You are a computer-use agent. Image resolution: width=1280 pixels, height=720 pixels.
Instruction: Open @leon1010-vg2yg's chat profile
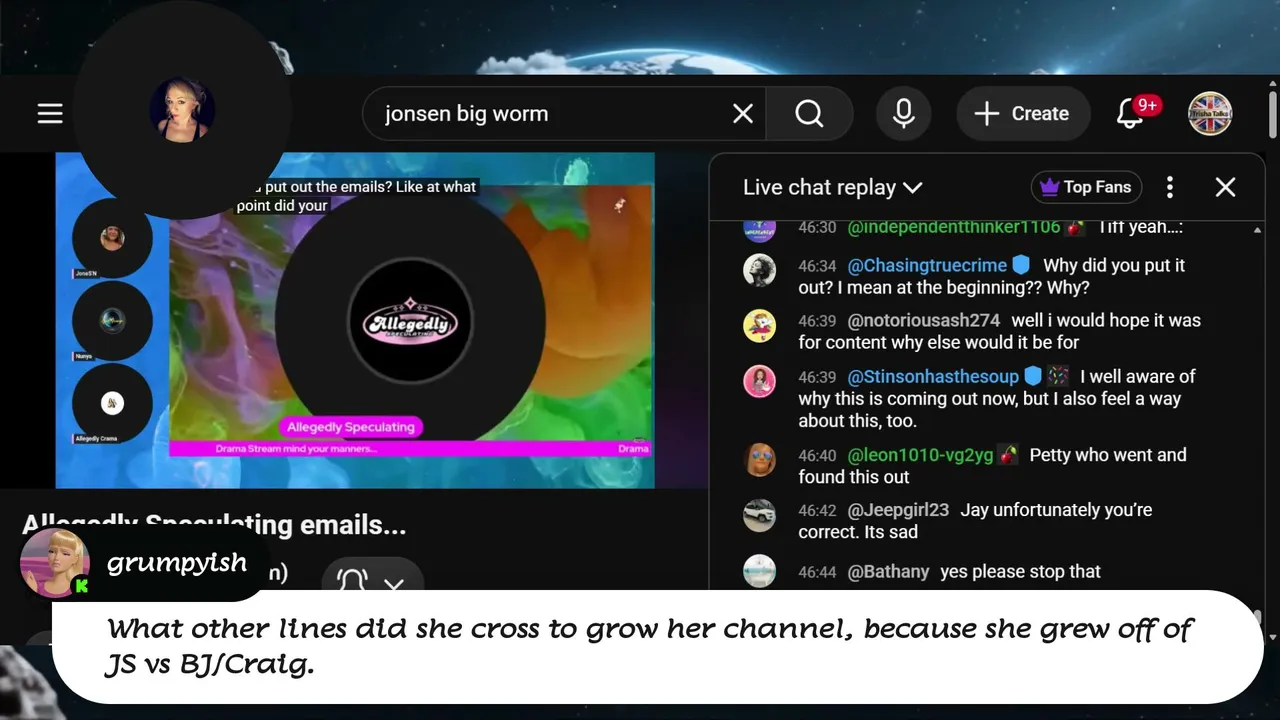click(921, 455)
